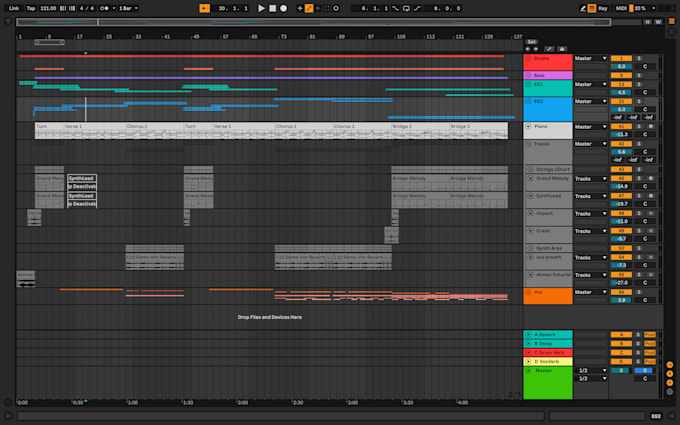This screenshot has height=425, width=680.
Task: Arm the Piano track for recording
Action: pos(651,127)
